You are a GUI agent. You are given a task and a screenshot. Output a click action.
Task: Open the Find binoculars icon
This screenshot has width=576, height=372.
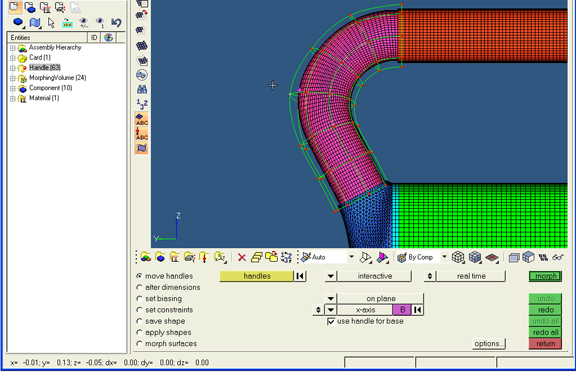[x=142, y=89]
